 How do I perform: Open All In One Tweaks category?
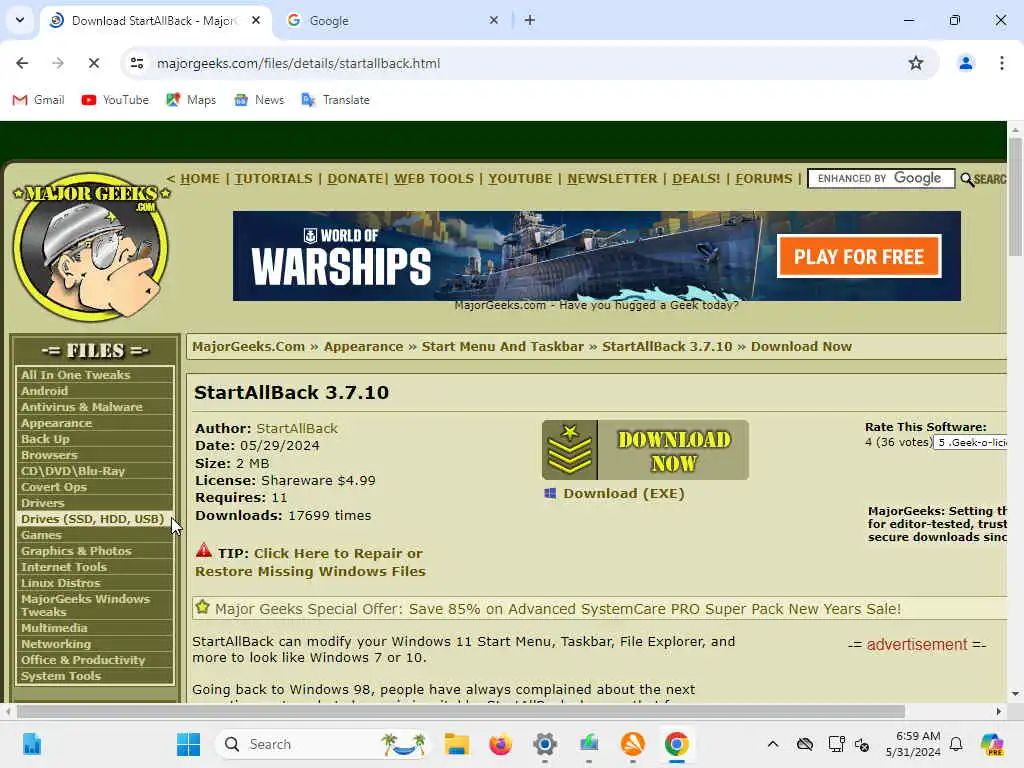point(95,375)
